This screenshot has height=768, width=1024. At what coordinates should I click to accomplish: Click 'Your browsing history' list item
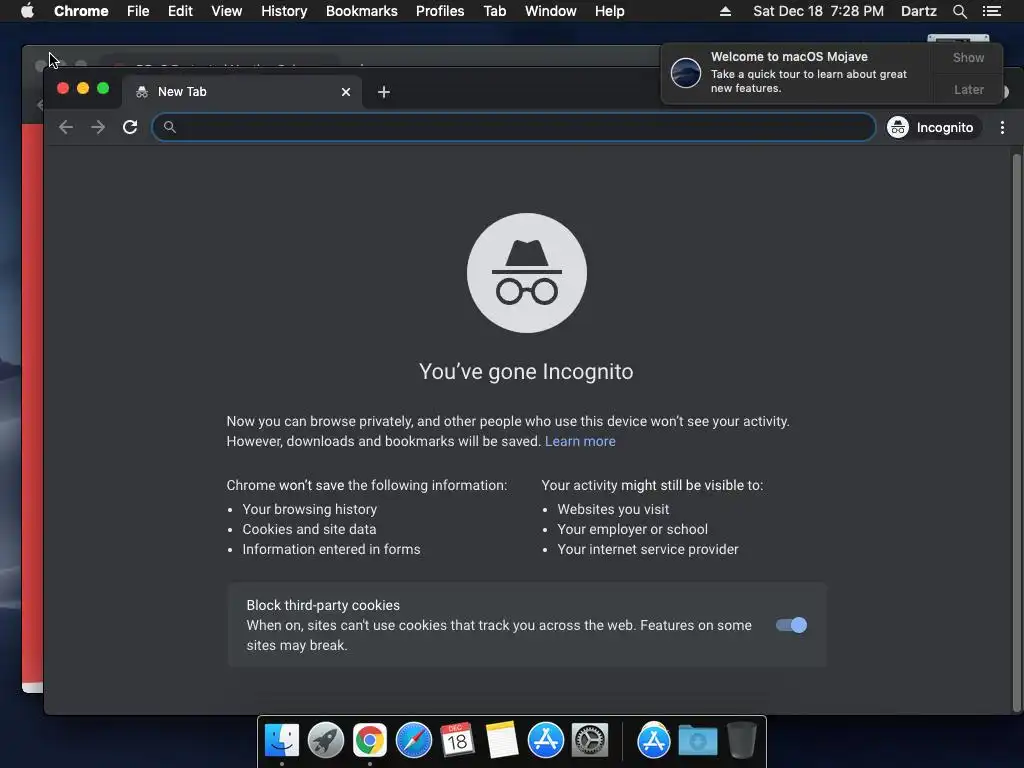pyautogui.click(x=310, y=509)
